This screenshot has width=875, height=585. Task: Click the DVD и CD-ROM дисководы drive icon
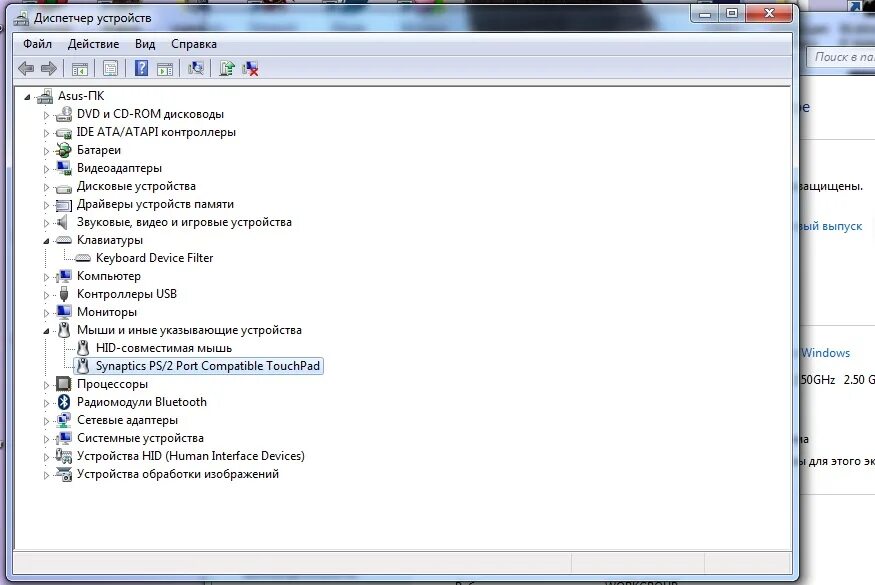pyautogui.click(x=64, y=114)
